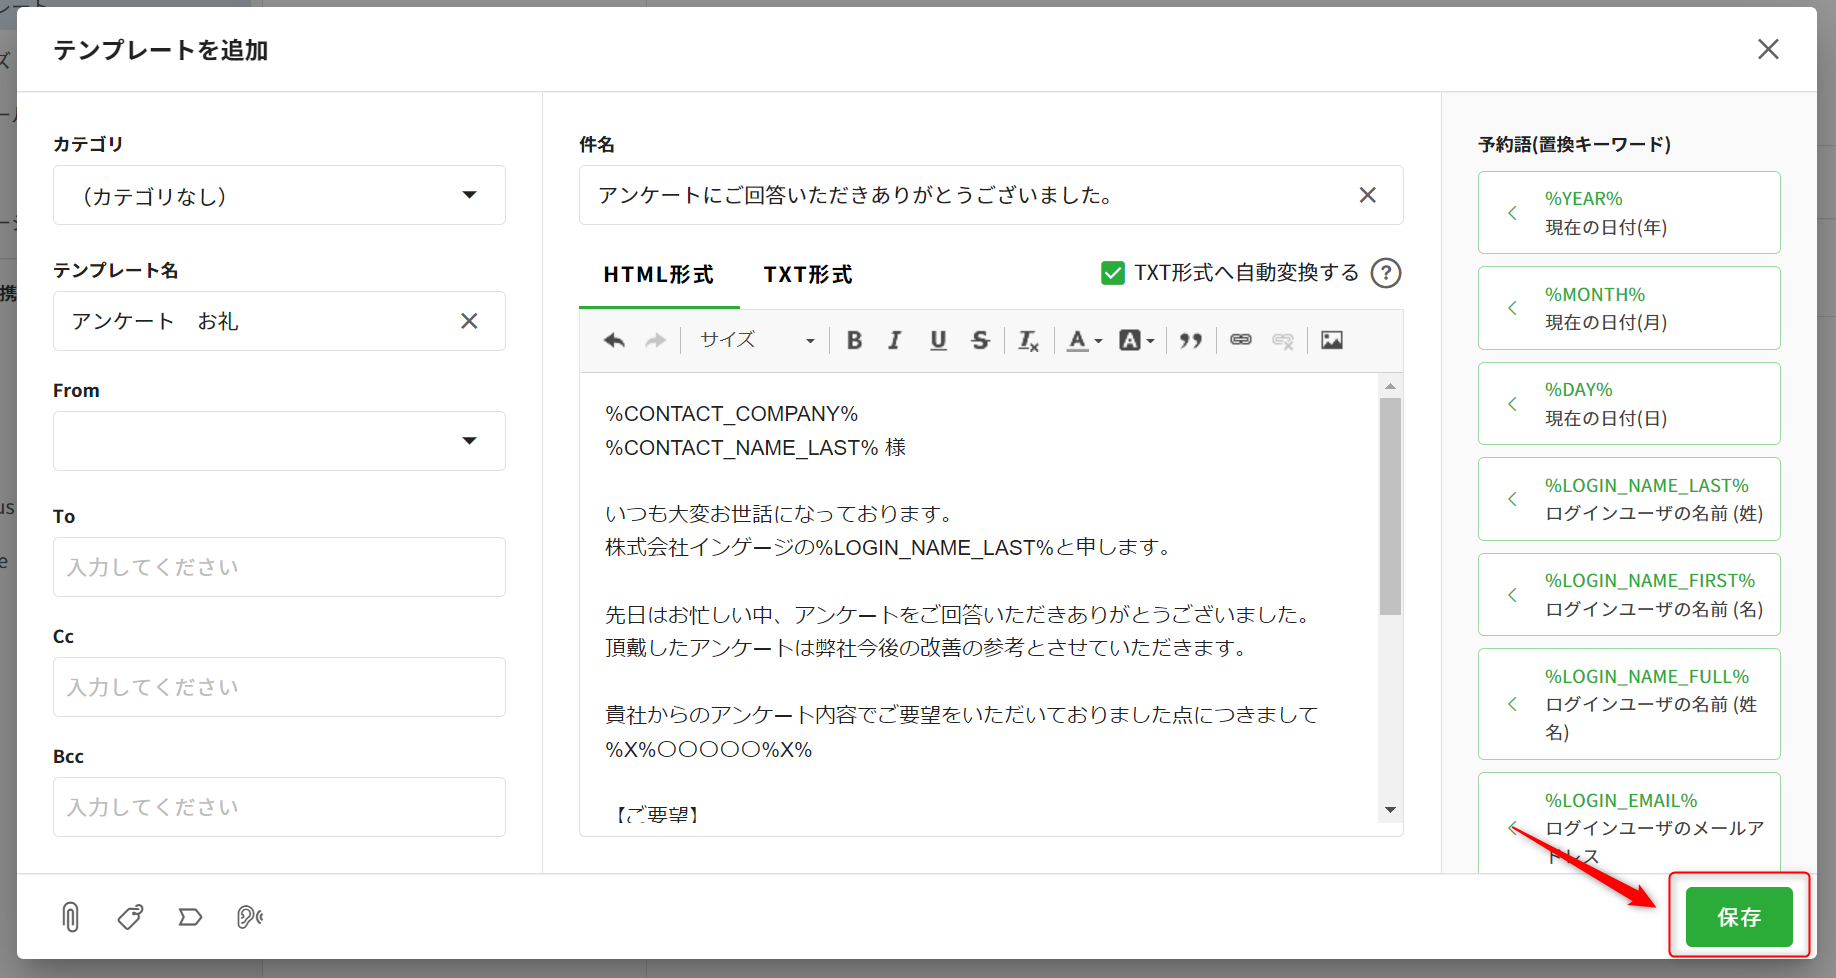
Task: Click the green 保存 button
Action: tap(1738, 917)
